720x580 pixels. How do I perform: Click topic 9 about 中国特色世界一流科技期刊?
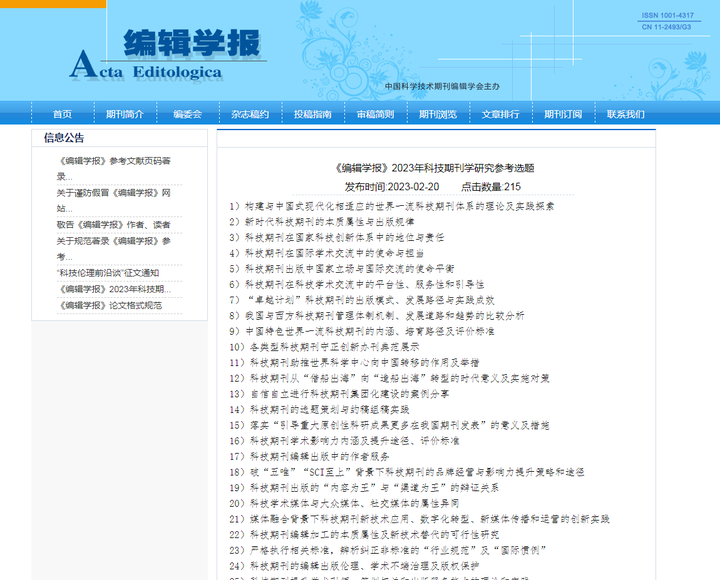coord(362,331)
